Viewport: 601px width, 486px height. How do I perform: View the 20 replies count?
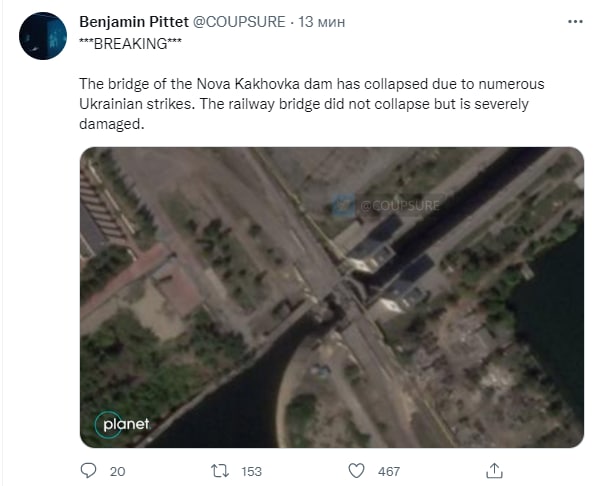click(117, 470)
